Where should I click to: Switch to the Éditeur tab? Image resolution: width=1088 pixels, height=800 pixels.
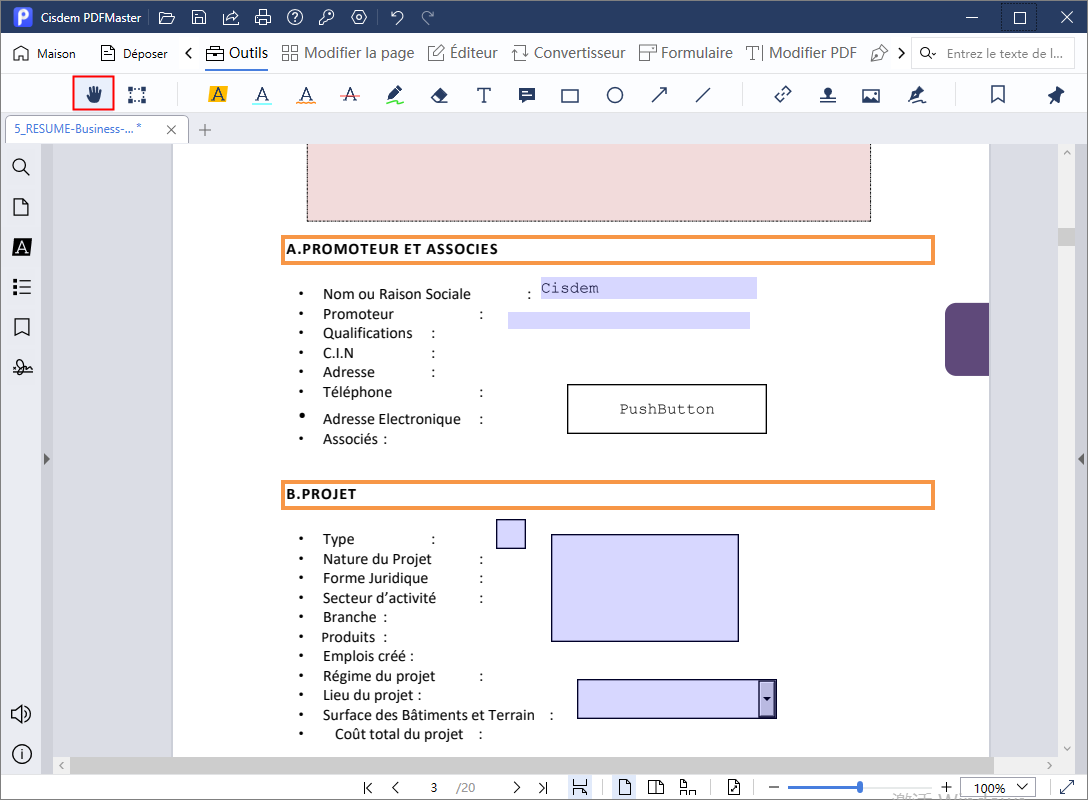click(x=463, y=53)
